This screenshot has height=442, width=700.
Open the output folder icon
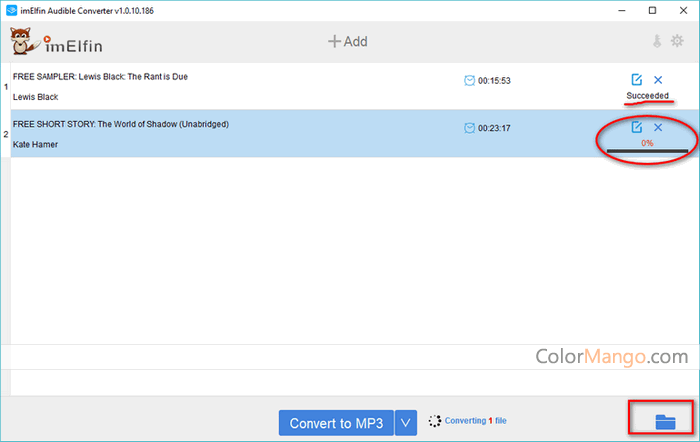tap(663, 422)
